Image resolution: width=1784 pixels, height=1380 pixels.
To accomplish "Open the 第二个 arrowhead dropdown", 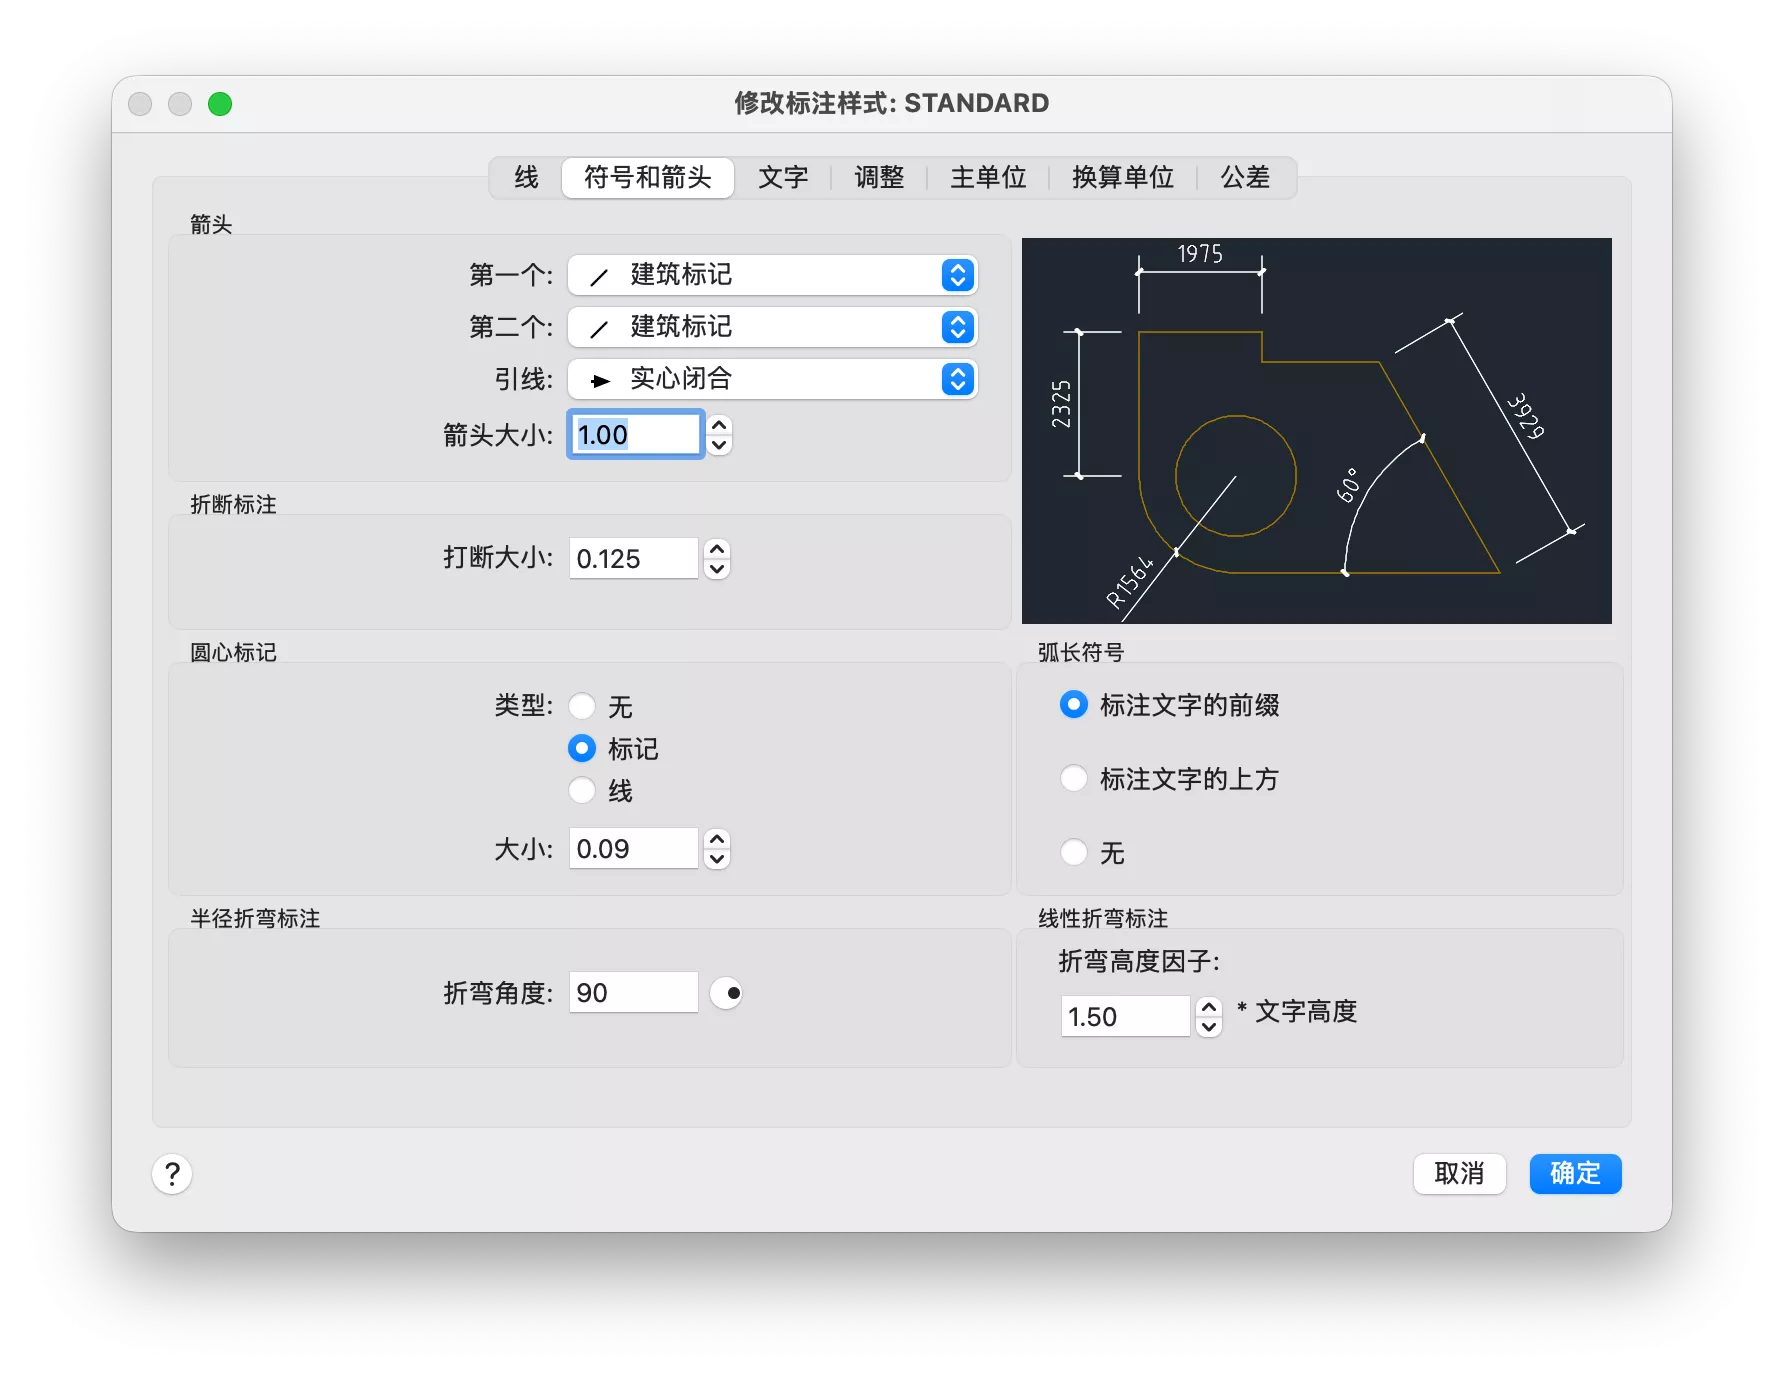I will click(772, 327).
